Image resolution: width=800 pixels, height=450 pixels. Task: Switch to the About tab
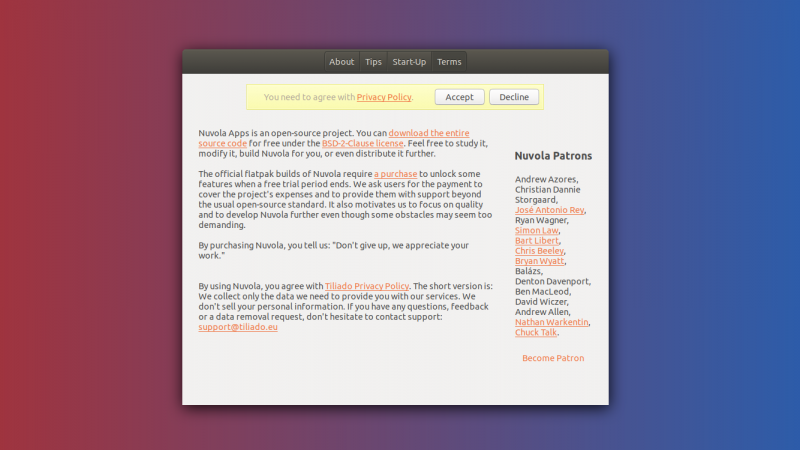pyautogui.click(x=341, y=62)
